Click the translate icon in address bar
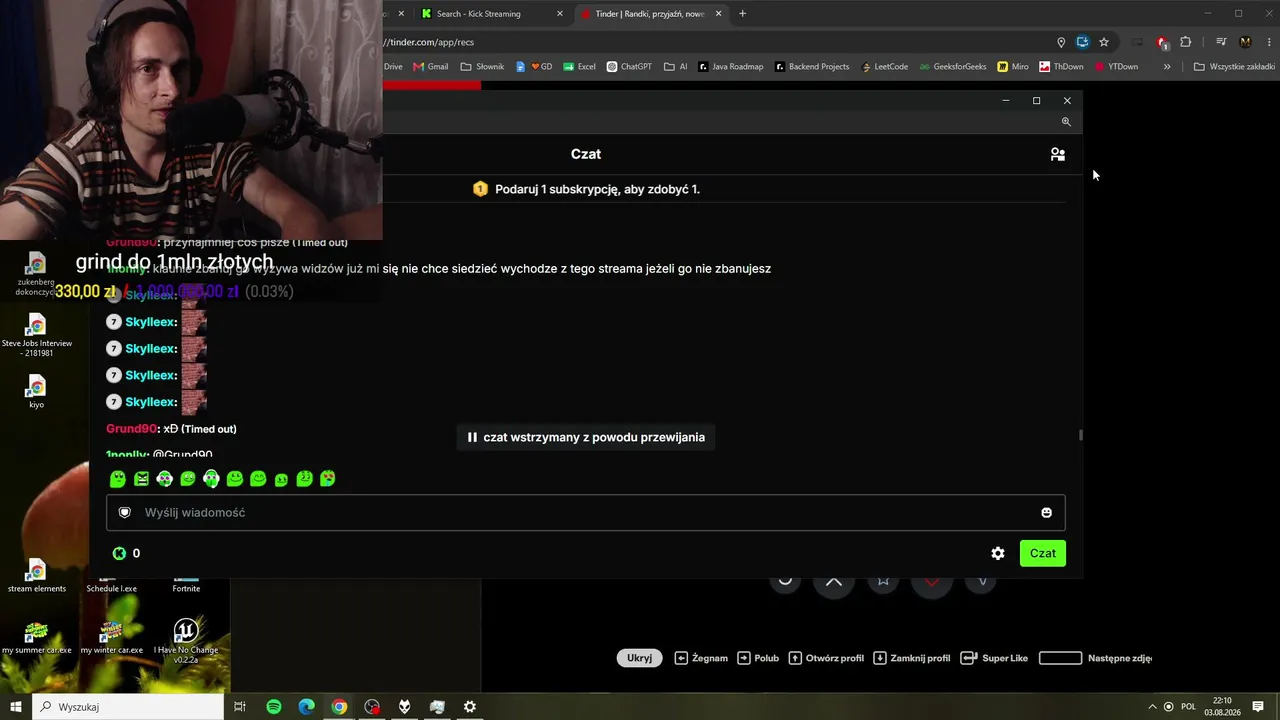Image resolution: width=1280 pixels, height=720 pixels. click(1082, 42)
